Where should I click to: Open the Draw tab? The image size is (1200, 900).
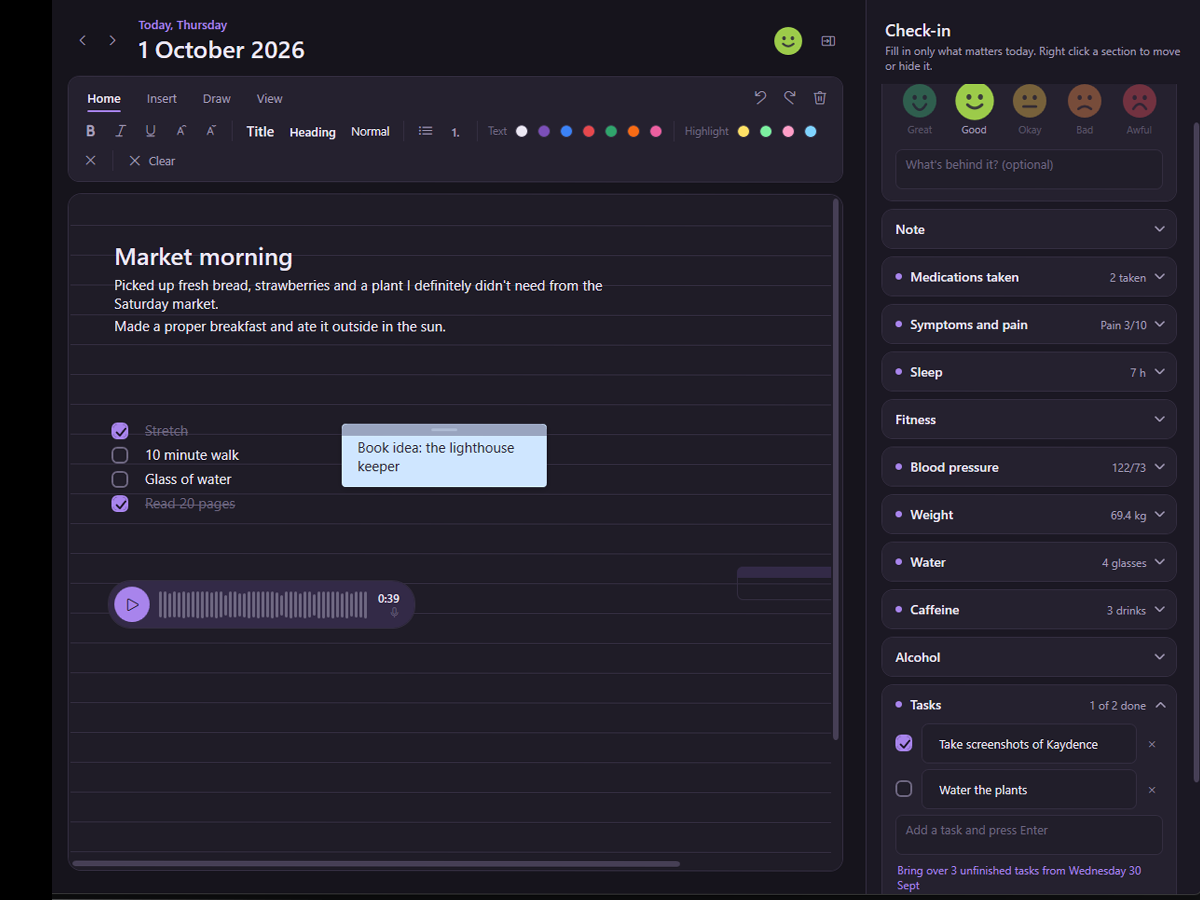coord(217,99)
